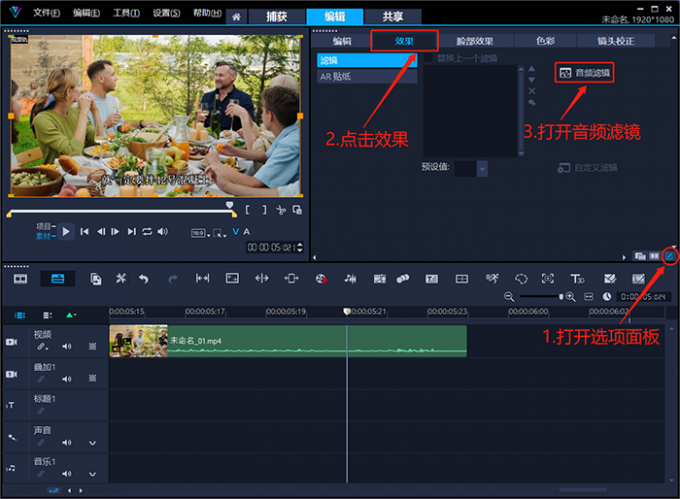680x499 pixels.
Task: Move filter down with the down arrow
Action: pyautogui.click(x=532, y=80)
